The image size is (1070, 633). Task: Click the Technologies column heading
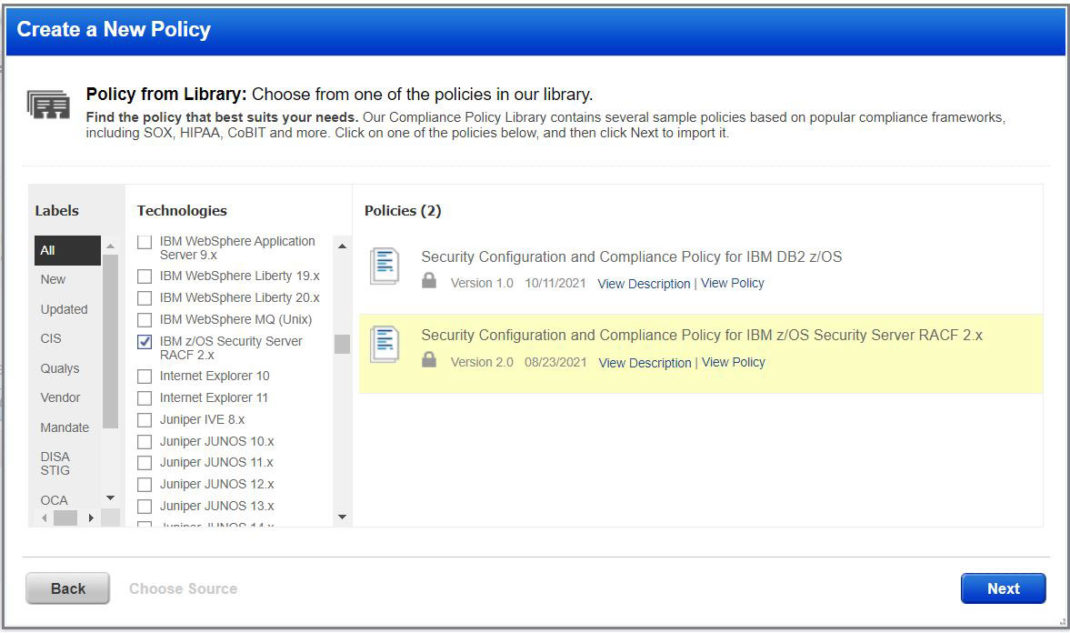182,211
